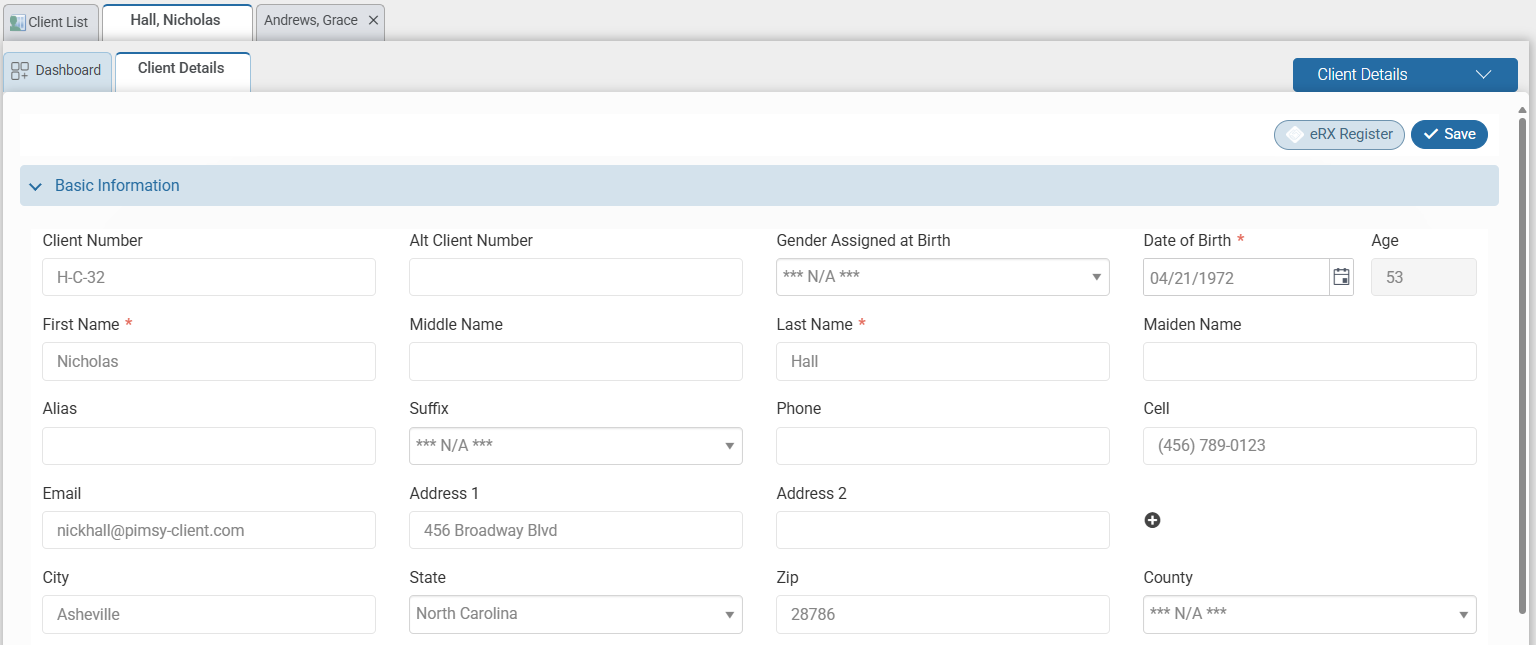Click the checkmark icon on the Save button
Viewport: 1536px width, 645px height.
pos(1433,133)
